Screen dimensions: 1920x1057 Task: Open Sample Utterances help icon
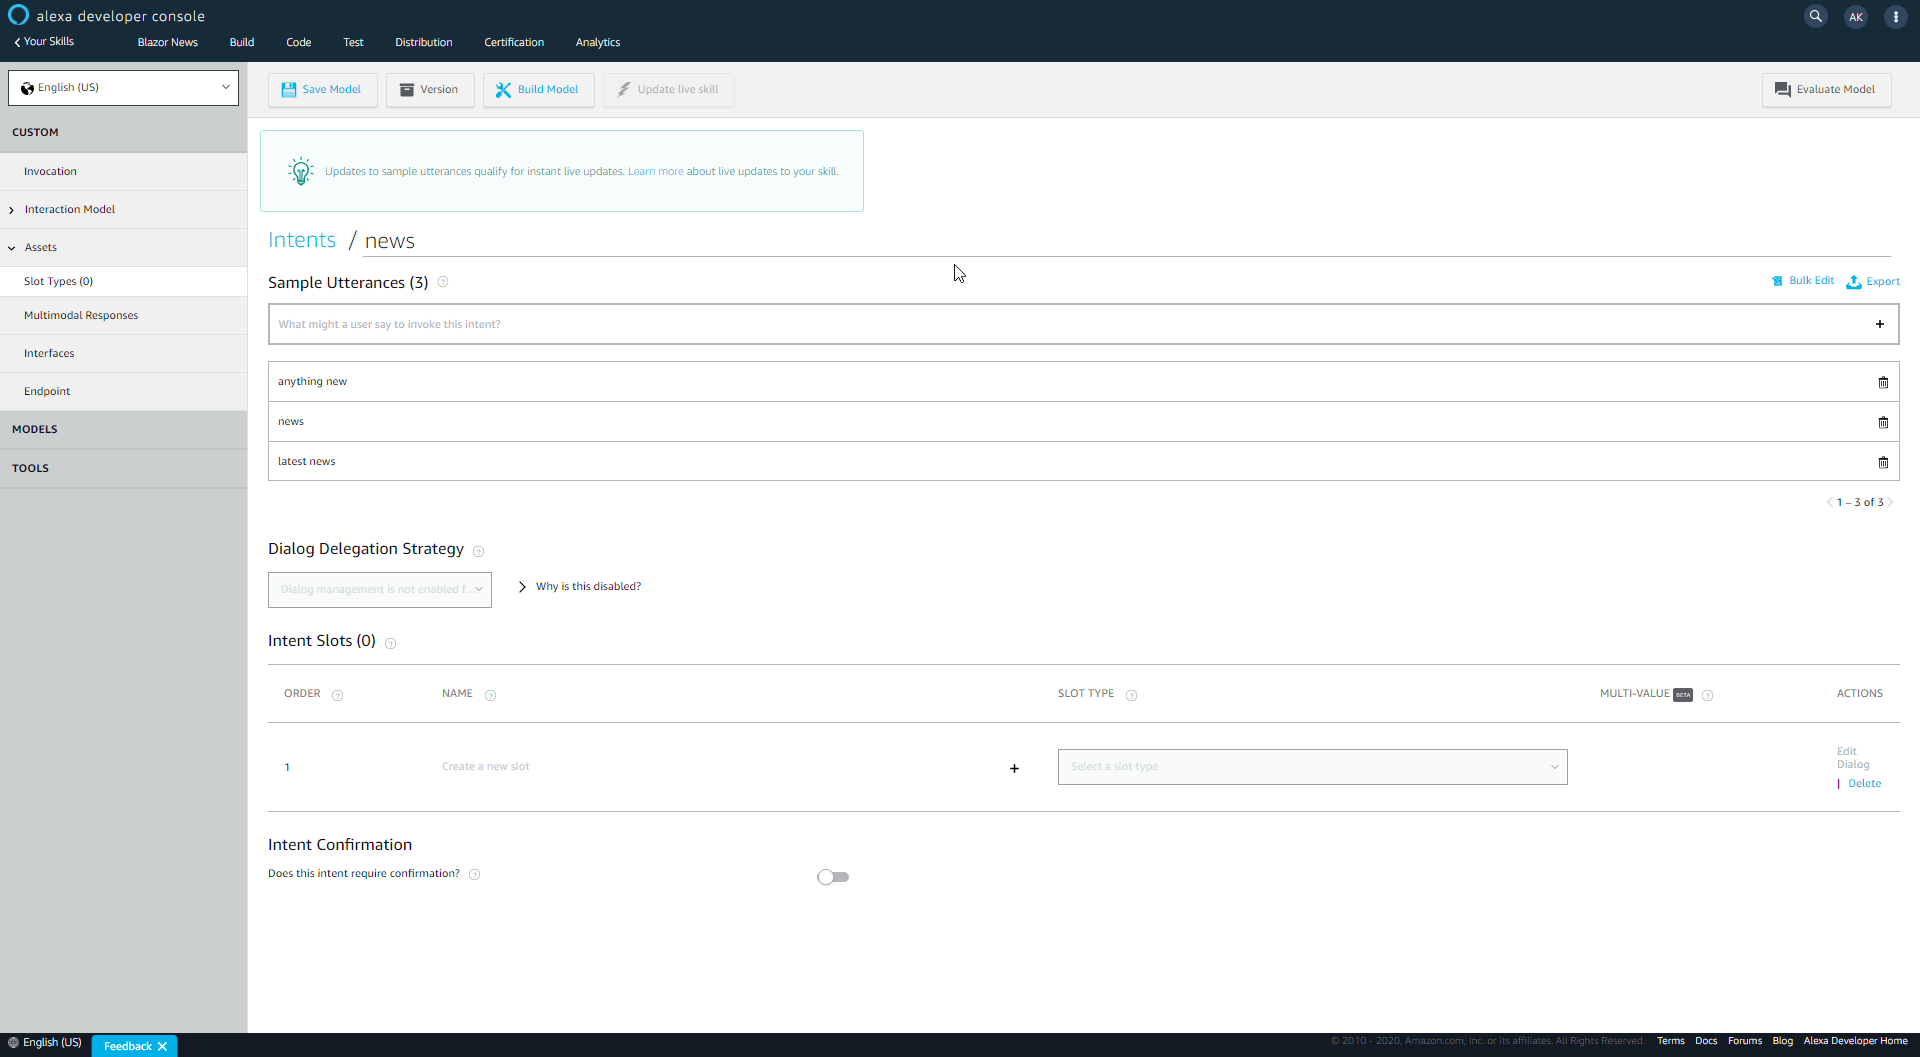tap(443, 282)
